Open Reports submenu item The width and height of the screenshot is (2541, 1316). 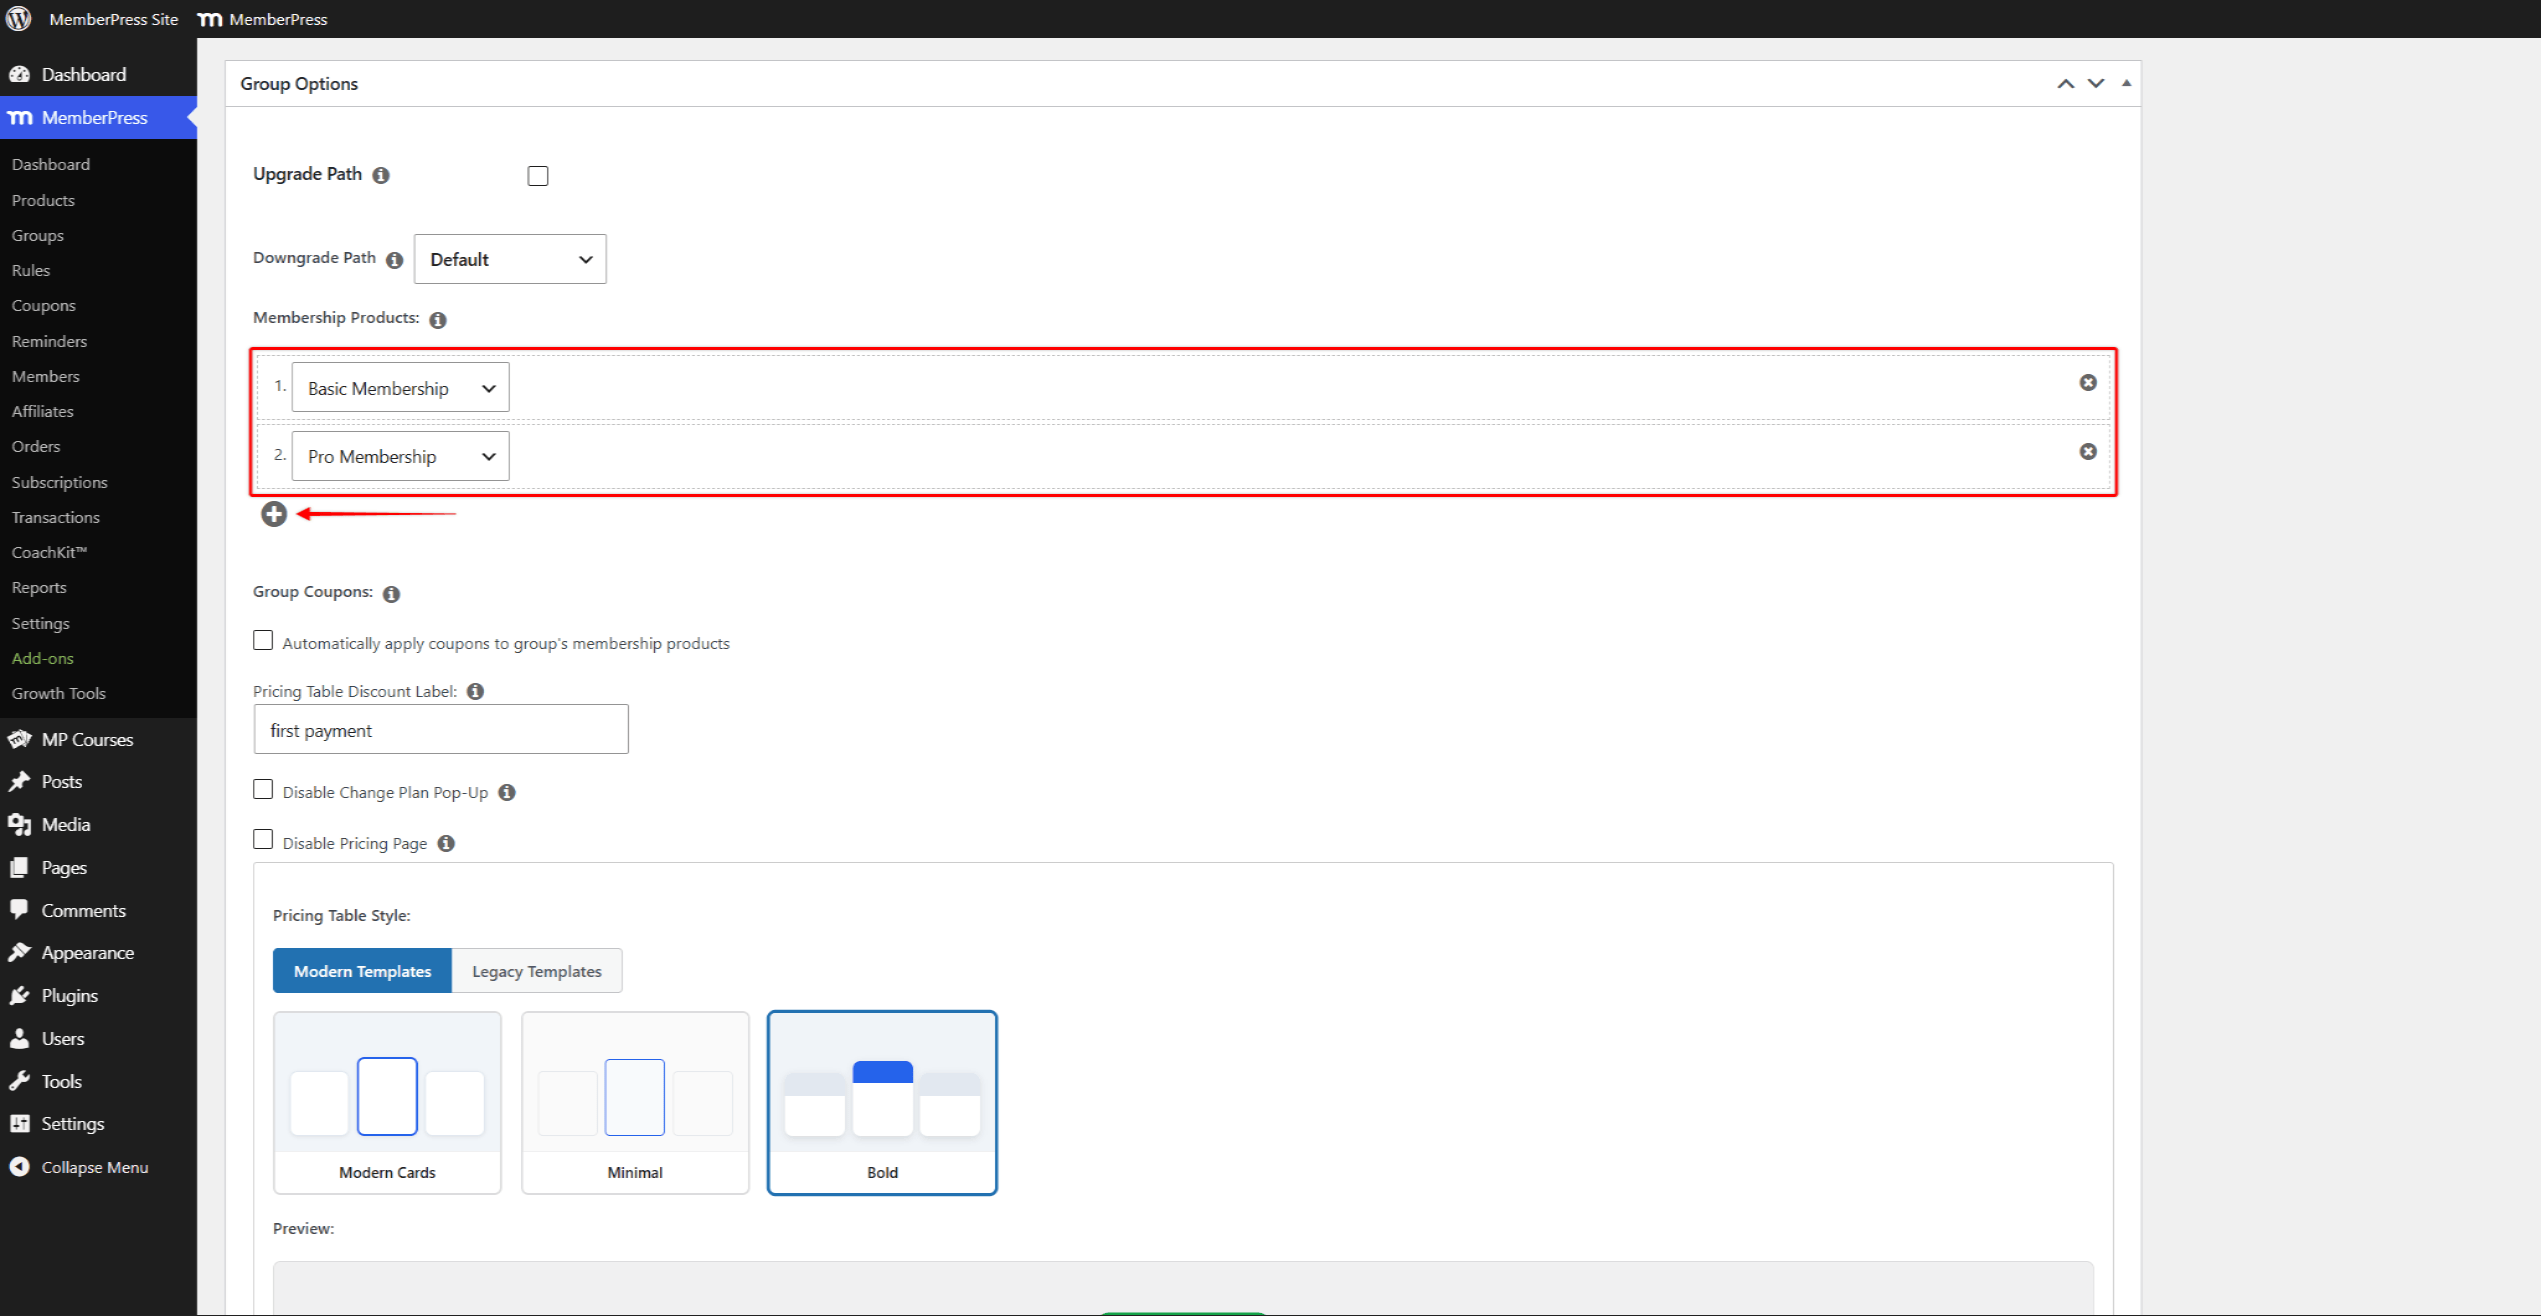39,587
